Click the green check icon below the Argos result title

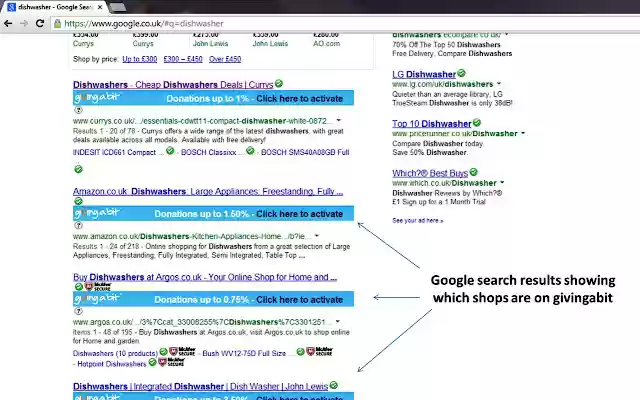tap(79, 287)
